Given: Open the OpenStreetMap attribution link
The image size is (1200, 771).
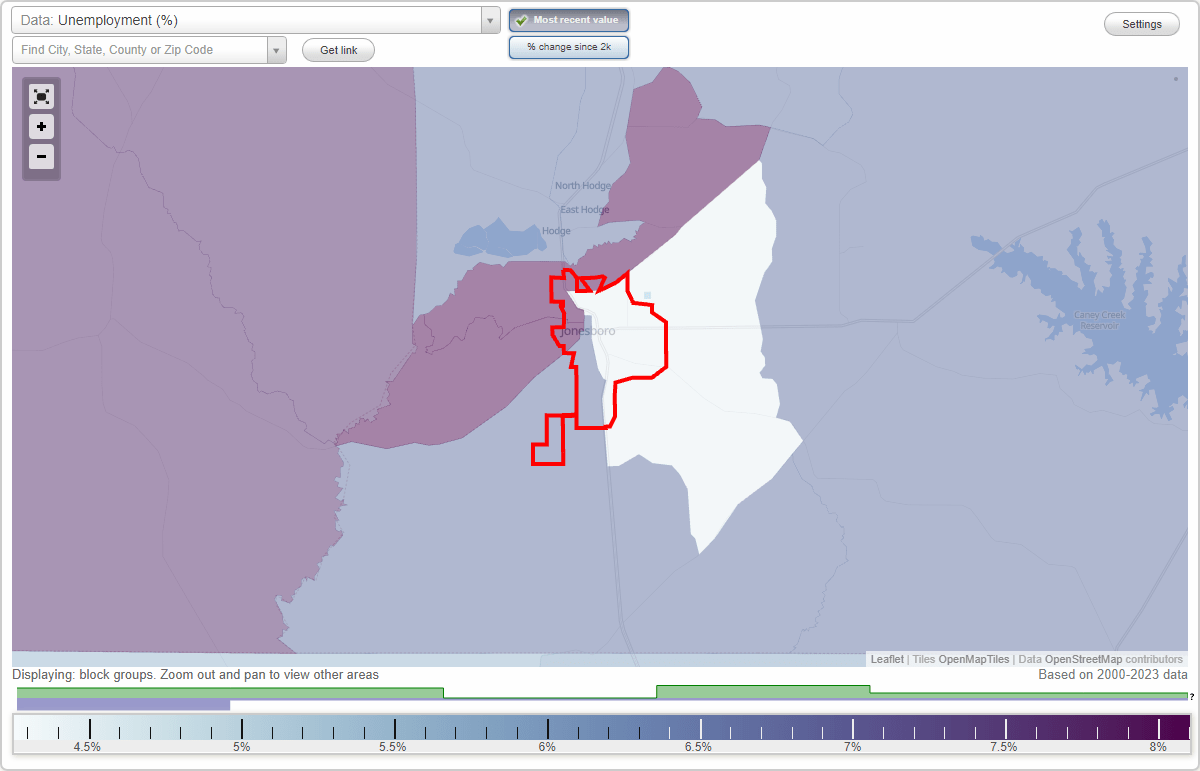Looking at the screenshot, I should tap(1083, 660).
